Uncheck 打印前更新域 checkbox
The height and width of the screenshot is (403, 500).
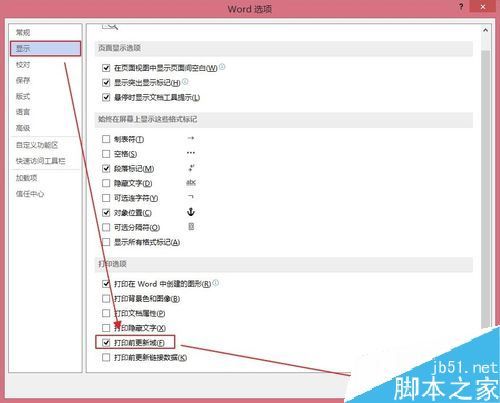coord(106,343)
